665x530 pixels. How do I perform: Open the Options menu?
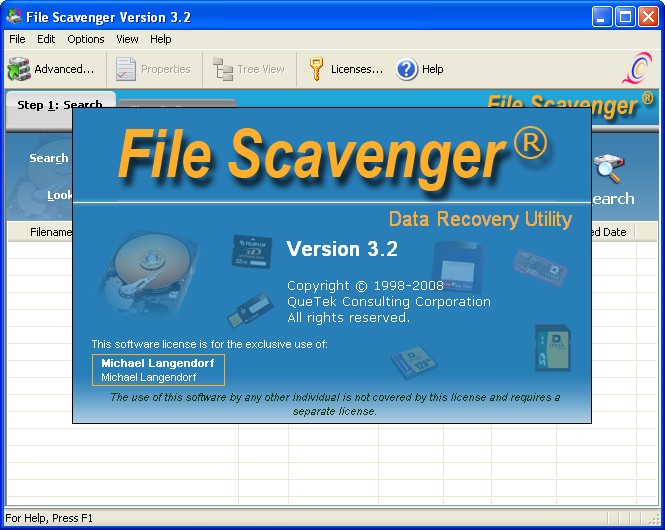point(86,39)
